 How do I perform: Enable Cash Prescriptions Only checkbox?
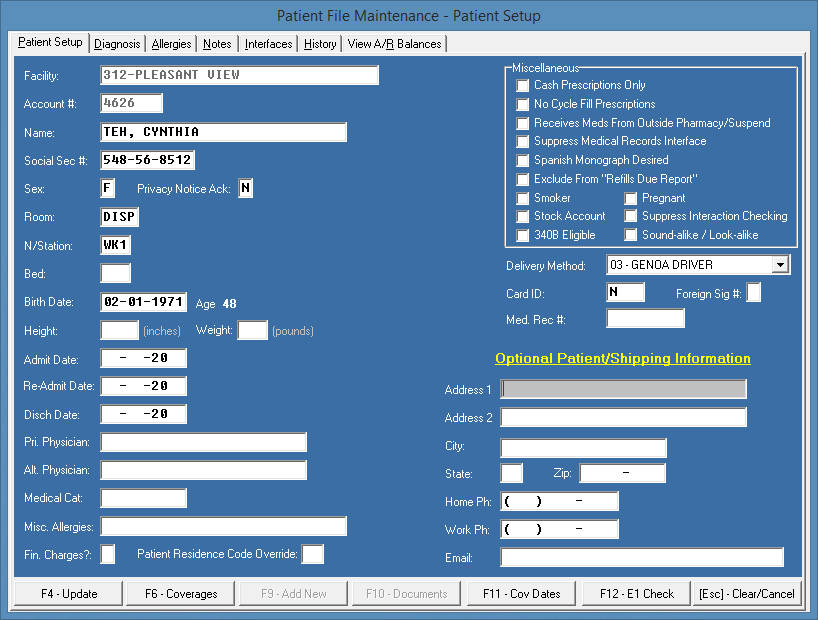click(523, 86)
